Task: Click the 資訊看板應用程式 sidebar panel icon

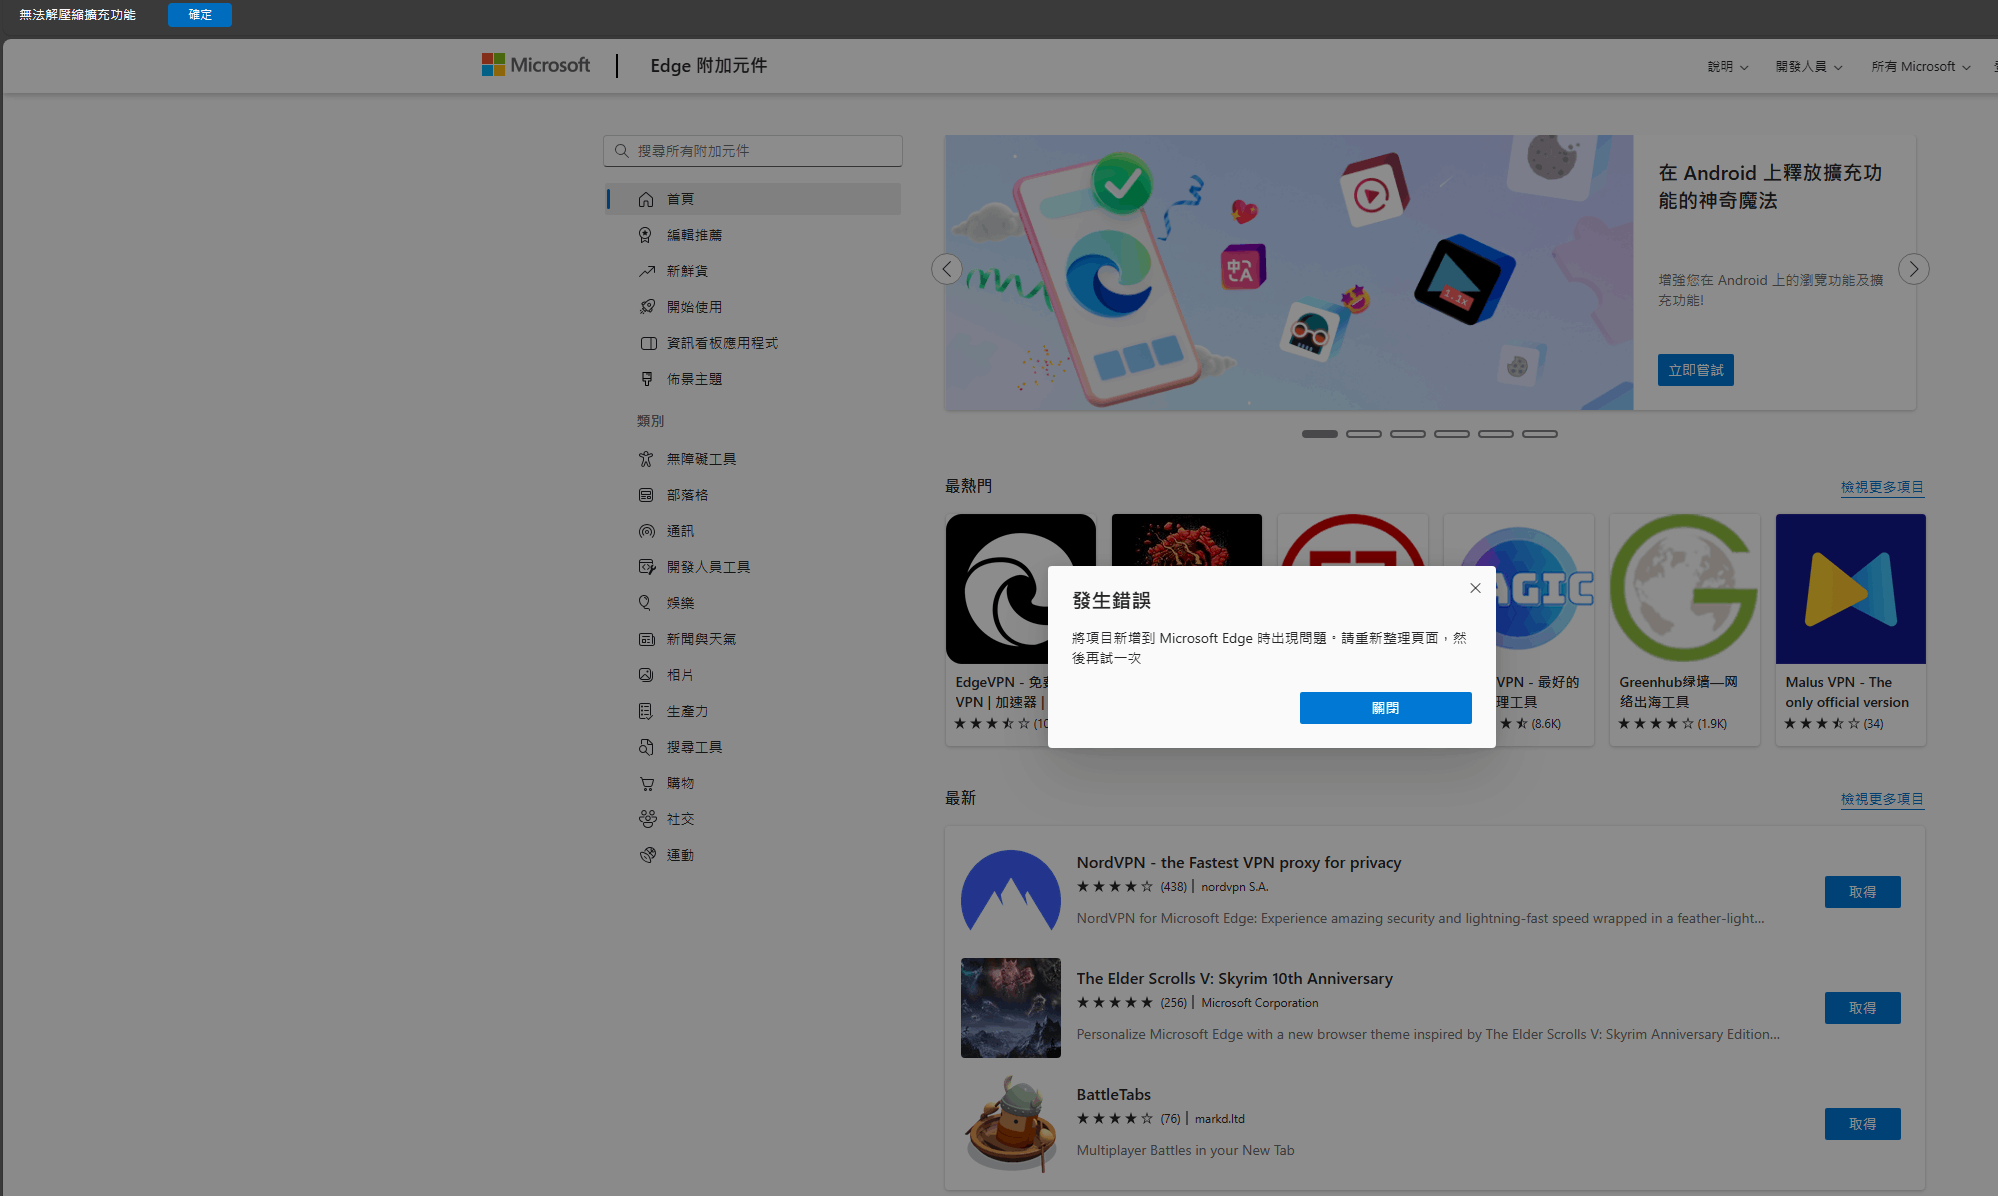Action: 648,343
